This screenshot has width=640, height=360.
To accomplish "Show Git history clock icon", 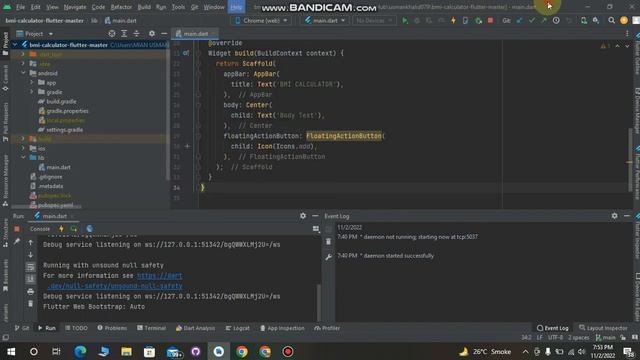I will pos(556,20).
